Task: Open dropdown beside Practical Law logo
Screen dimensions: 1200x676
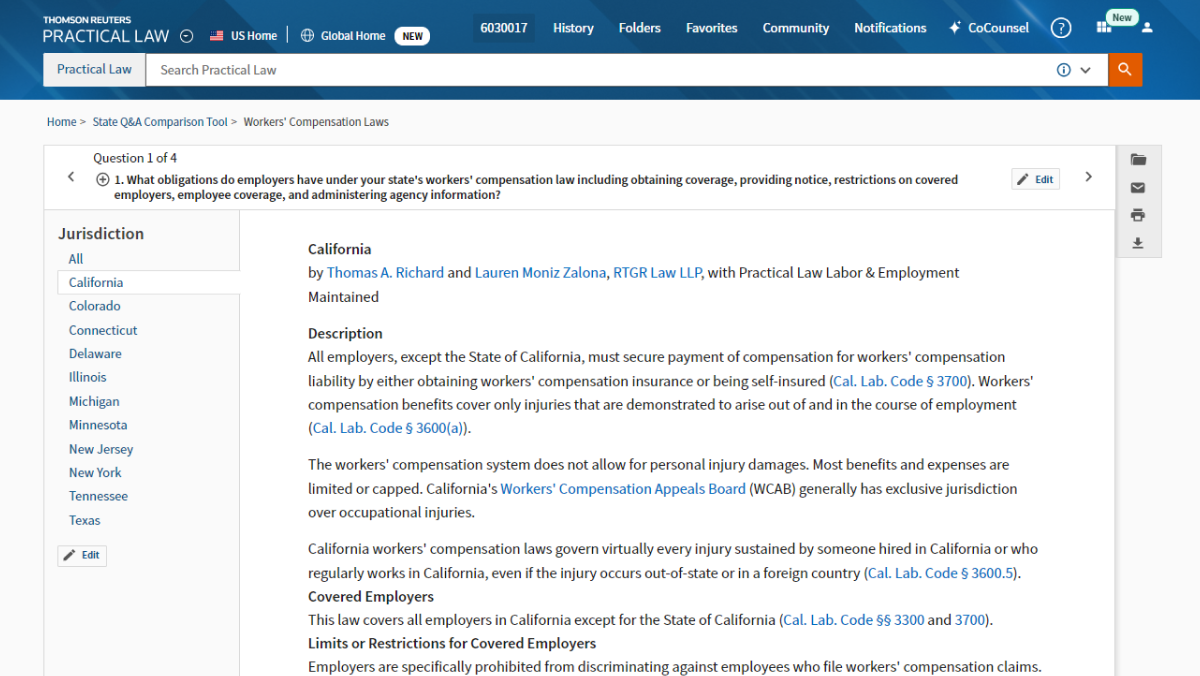Action: [187, 36]
